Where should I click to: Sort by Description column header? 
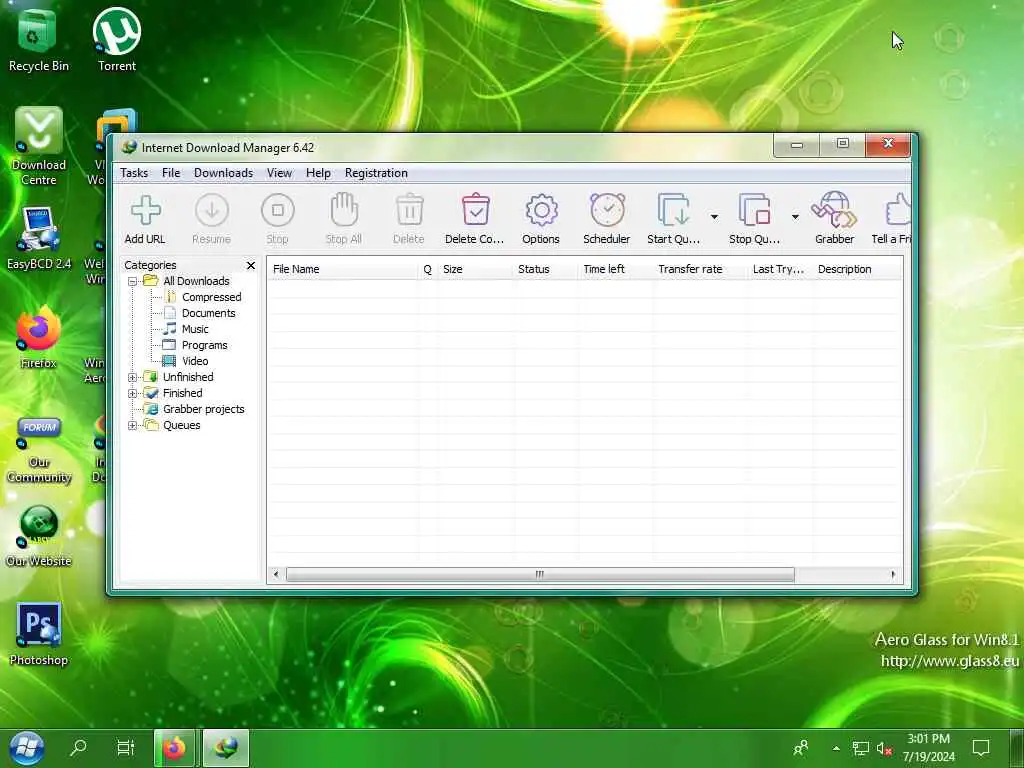[x=857, y=269]
